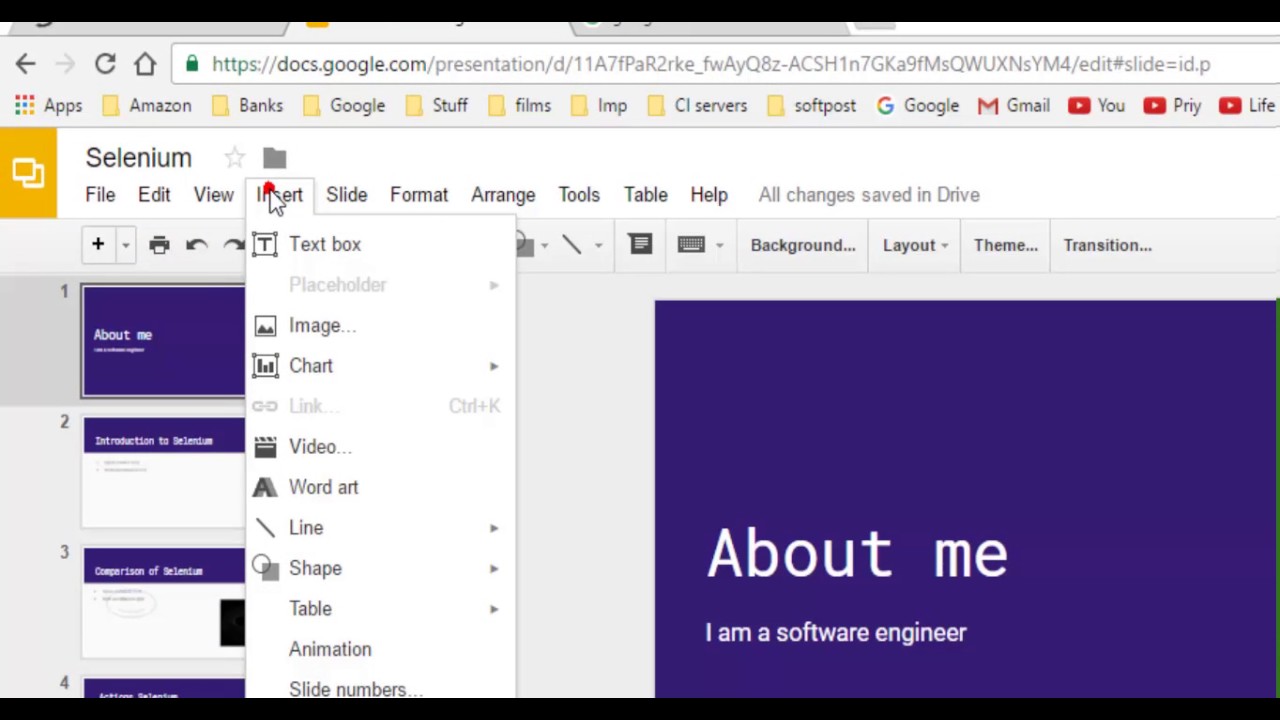Choose Image... from Insert menu

point(380,325)
